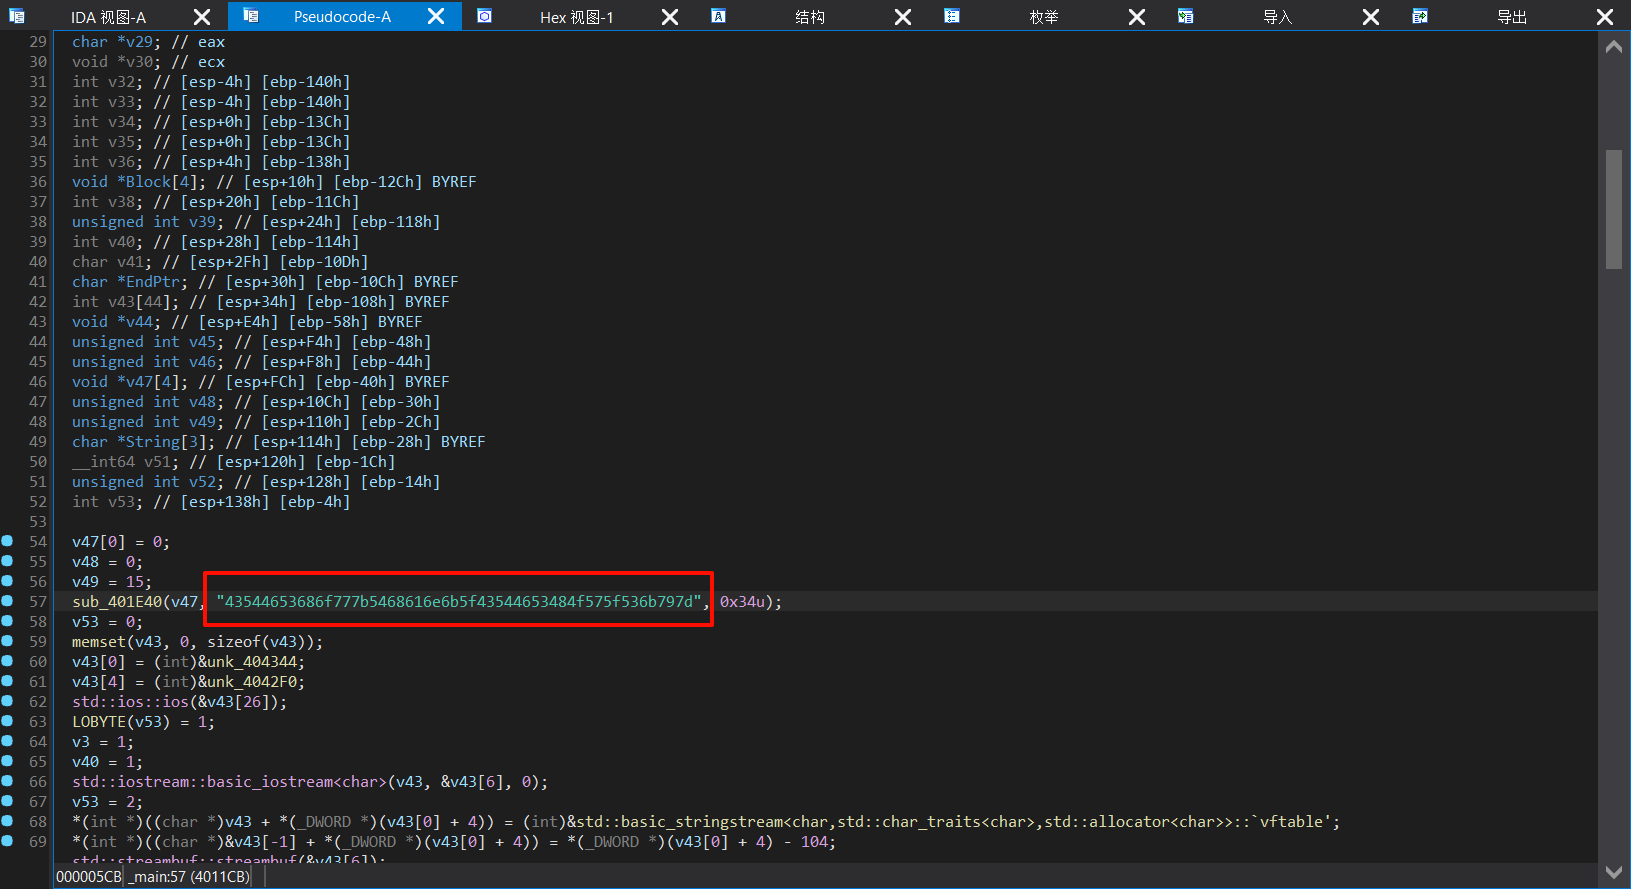Go to the 导入 tab
1631x889 pixels.
click(x=1278, y=17)
